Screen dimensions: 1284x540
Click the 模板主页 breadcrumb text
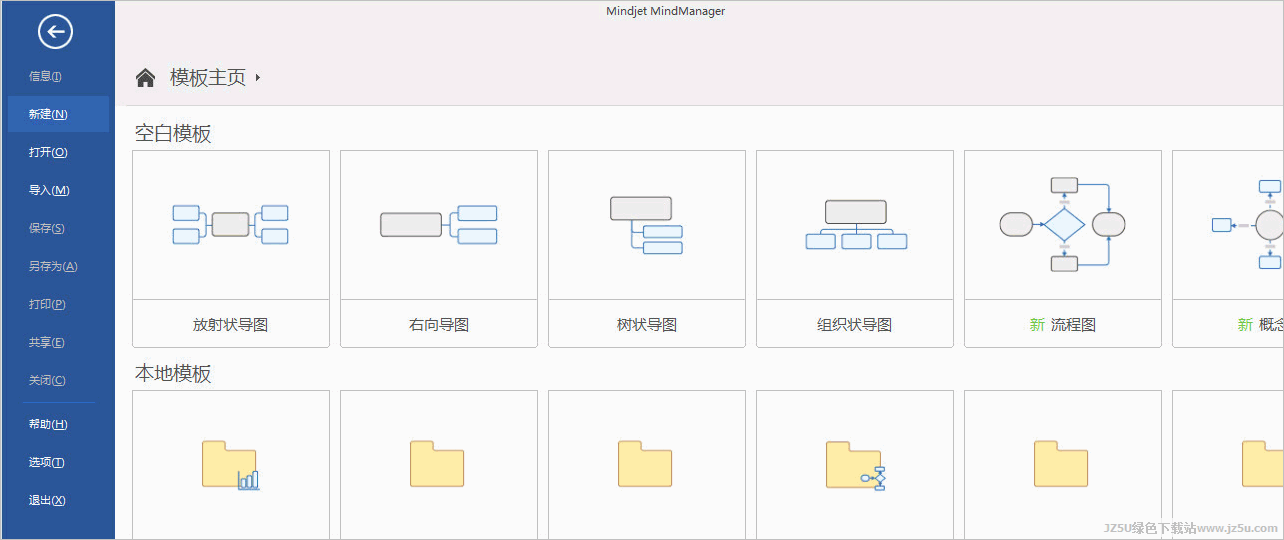(208, 77)
